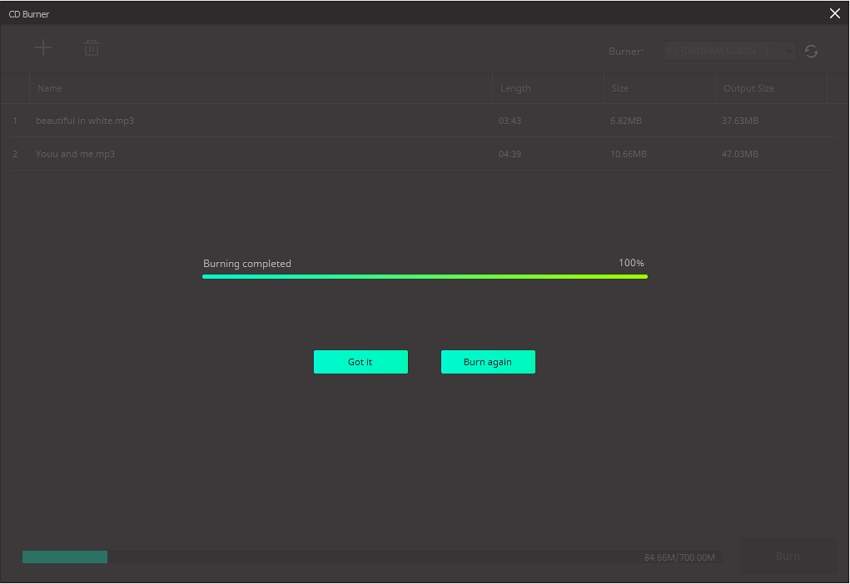Click the 10.66MB size cell
Image resolution: width=850 pixels, height=584 pixels.
tap(628, 154)
